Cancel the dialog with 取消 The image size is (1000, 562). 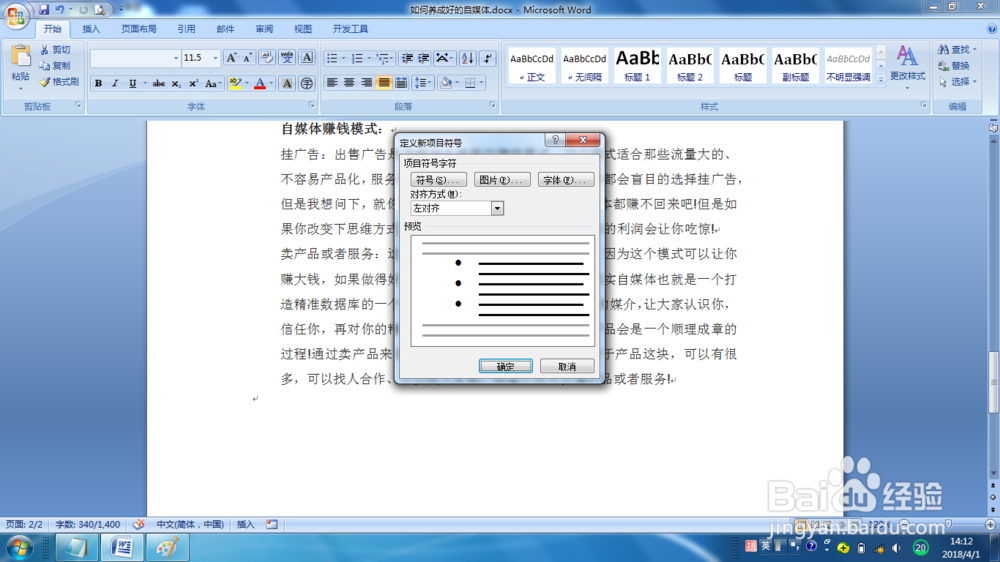point(567,366)
